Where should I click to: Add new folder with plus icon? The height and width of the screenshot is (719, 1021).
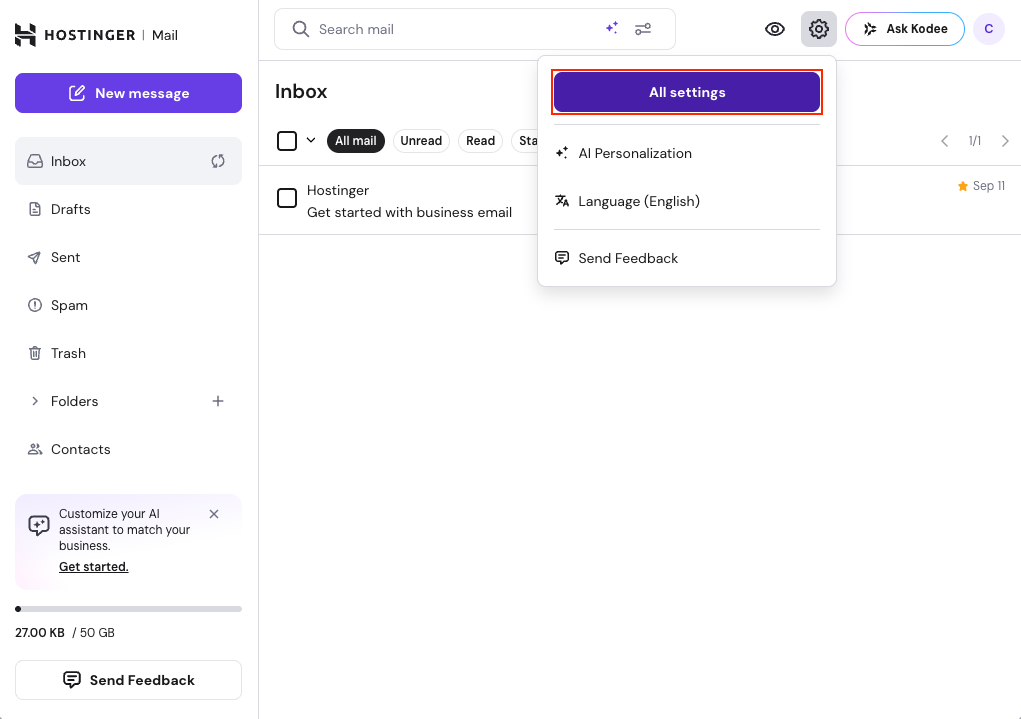click(x=218, y=401)
